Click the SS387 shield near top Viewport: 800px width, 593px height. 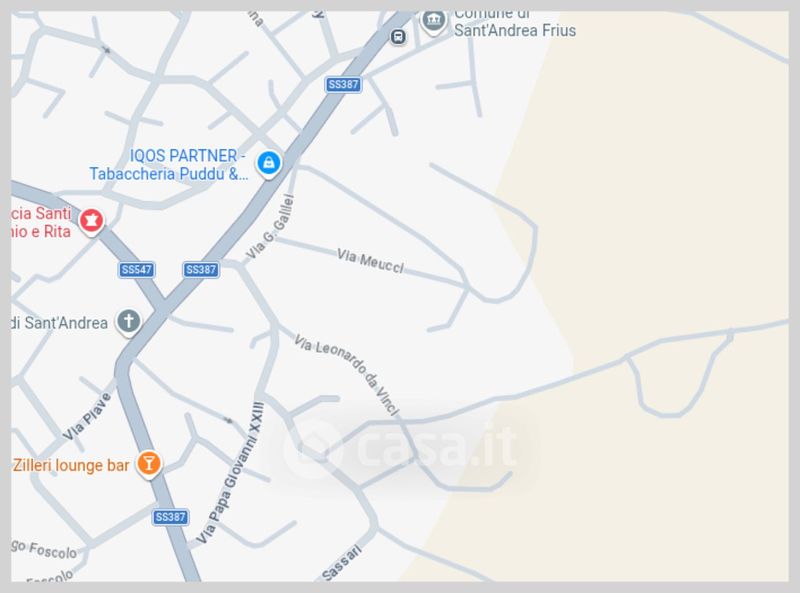[x=343, y=84]
